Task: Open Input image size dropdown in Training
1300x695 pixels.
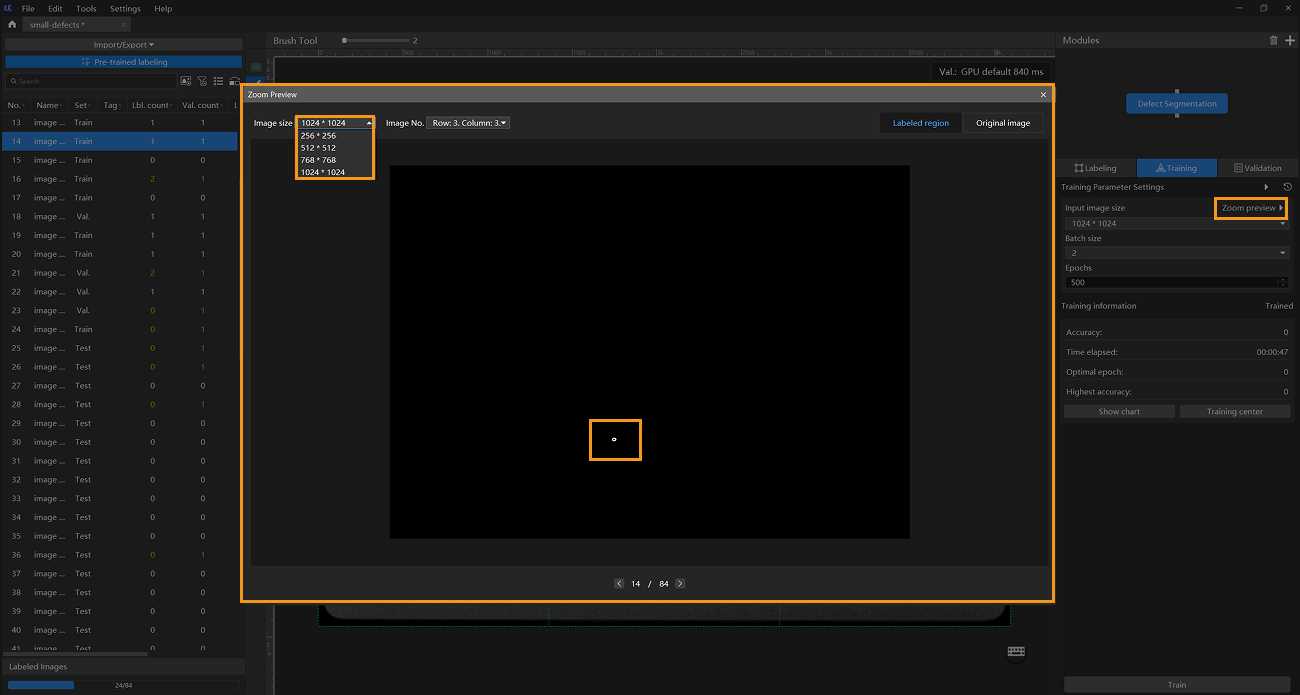Action: tap(1176, 223)
